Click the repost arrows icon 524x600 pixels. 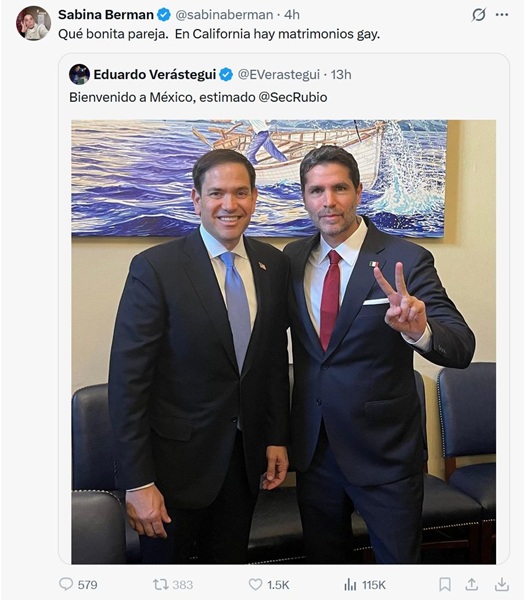(x=160, y=584)
